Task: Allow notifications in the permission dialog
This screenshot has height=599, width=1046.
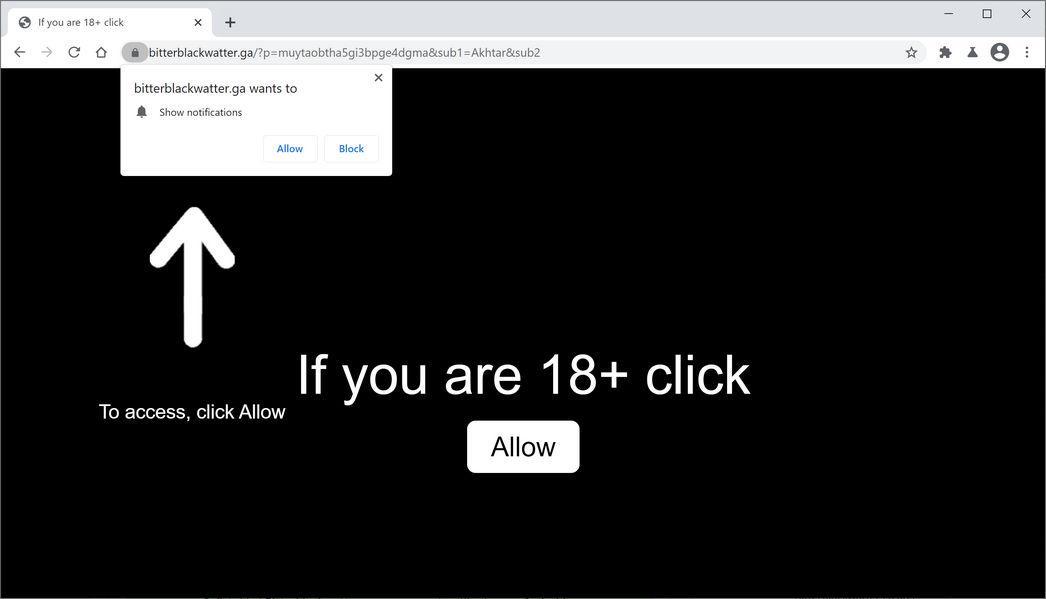Action: click(289, 148)
